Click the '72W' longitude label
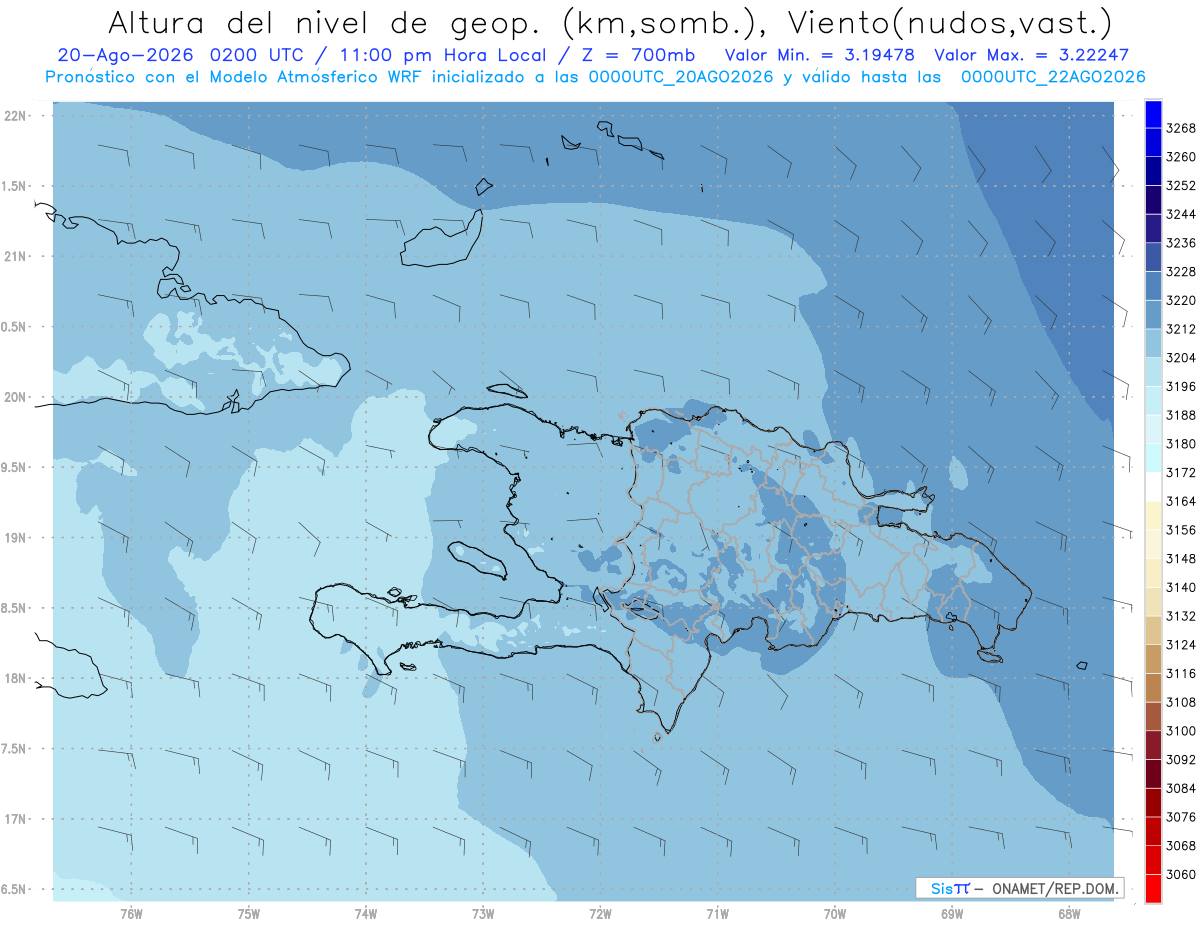Image resolution: width=1200 pixels, height=927 pixels. (x=600, y=913)
